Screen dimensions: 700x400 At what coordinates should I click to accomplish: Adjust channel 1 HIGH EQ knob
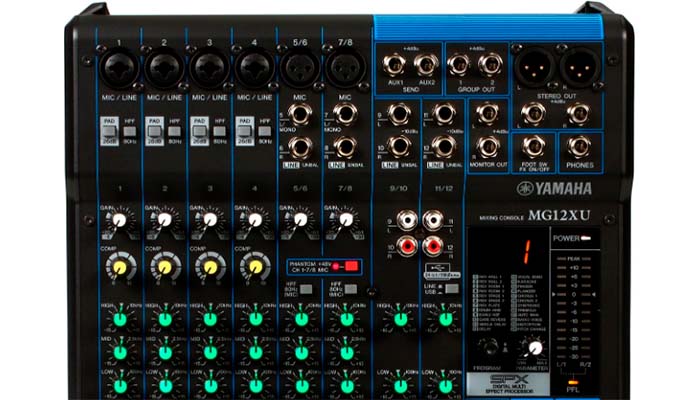[x=120, y=319]
